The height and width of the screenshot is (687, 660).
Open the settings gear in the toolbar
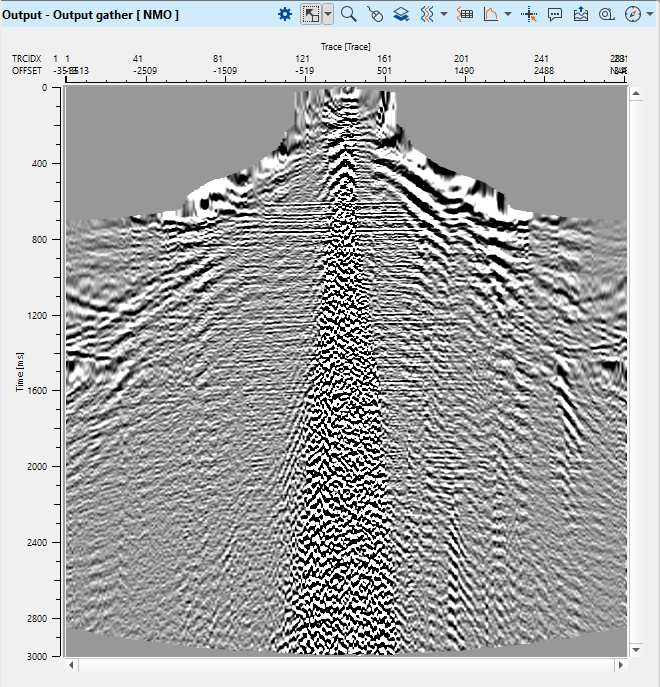[x=285, y=14]
